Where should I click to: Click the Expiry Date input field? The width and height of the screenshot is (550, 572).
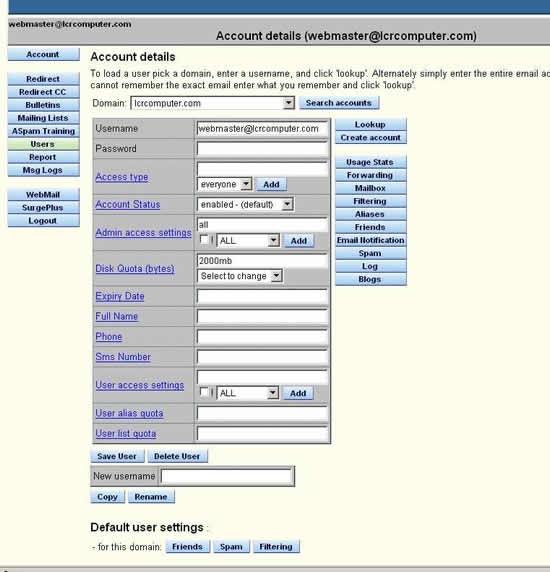click(262, 296)
